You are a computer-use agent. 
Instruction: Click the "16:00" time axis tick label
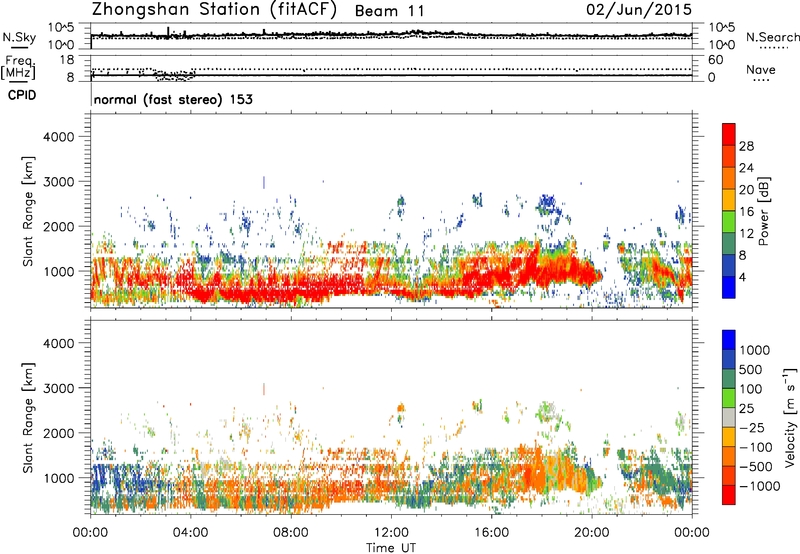491,533
